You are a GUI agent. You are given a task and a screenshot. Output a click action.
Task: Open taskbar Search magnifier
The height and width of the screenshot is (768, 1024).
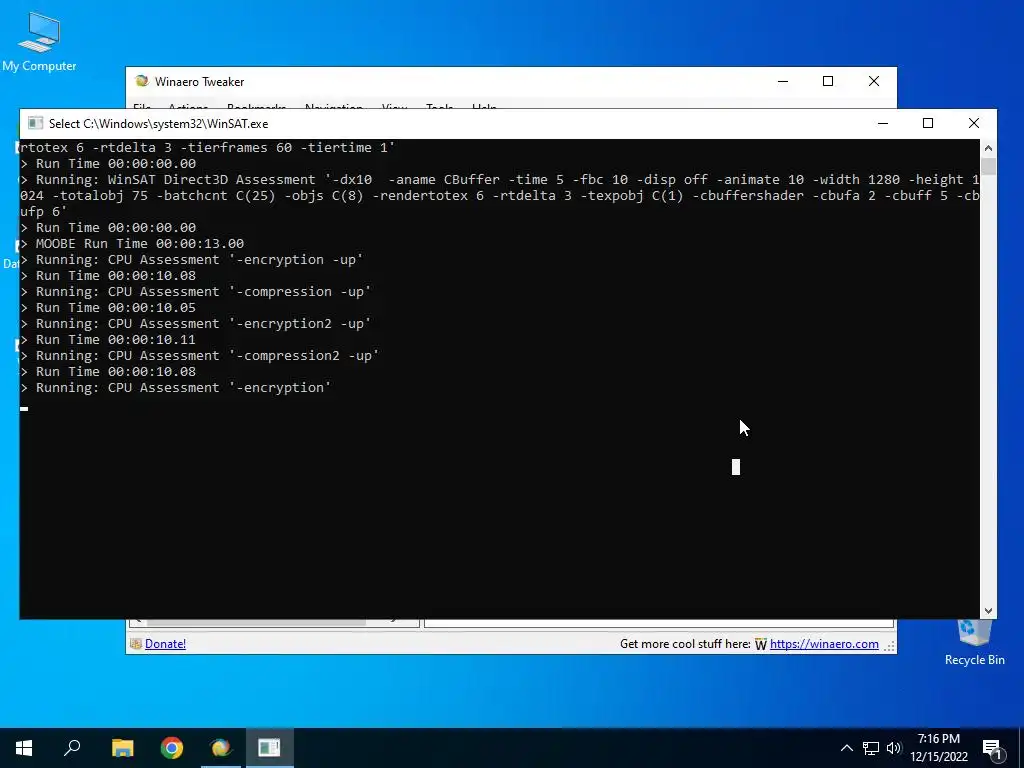[72, 748]
